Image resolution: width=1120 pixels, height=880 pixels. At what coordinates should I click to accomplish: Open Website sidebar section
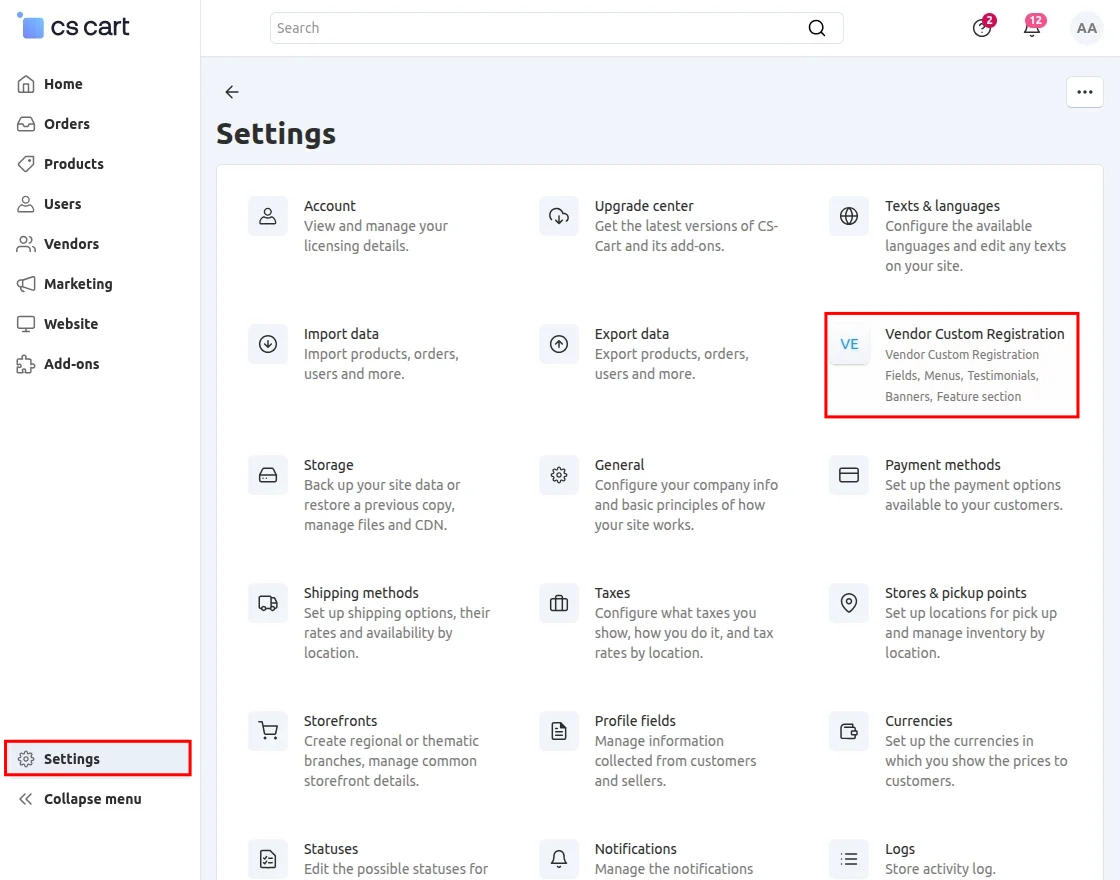(x=71, y=324)
